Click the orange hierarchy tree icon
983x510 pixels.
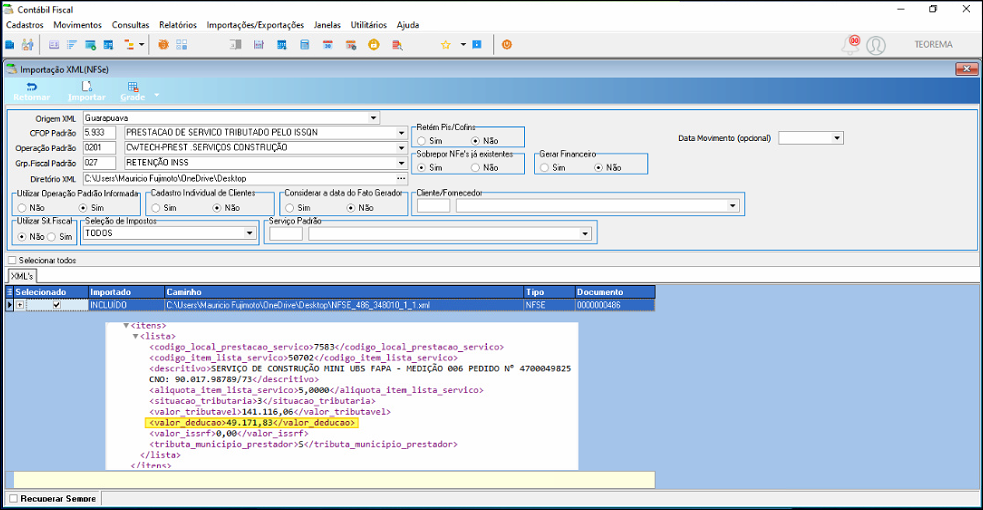click(x=129, y=44)
